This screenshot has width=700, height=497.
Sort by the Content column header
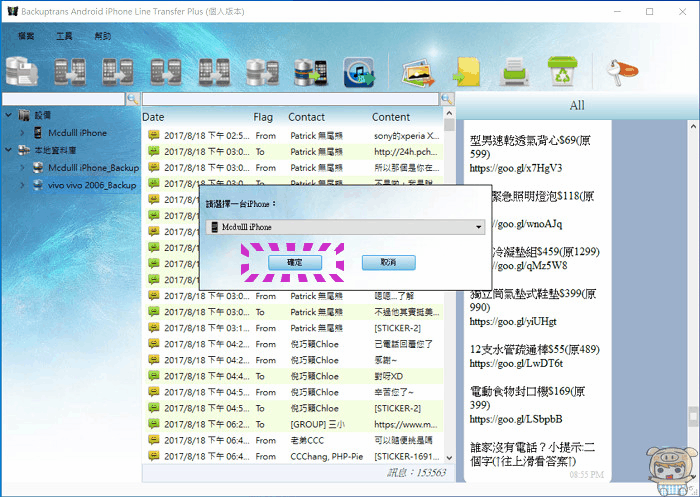click(x=391, y=117)
